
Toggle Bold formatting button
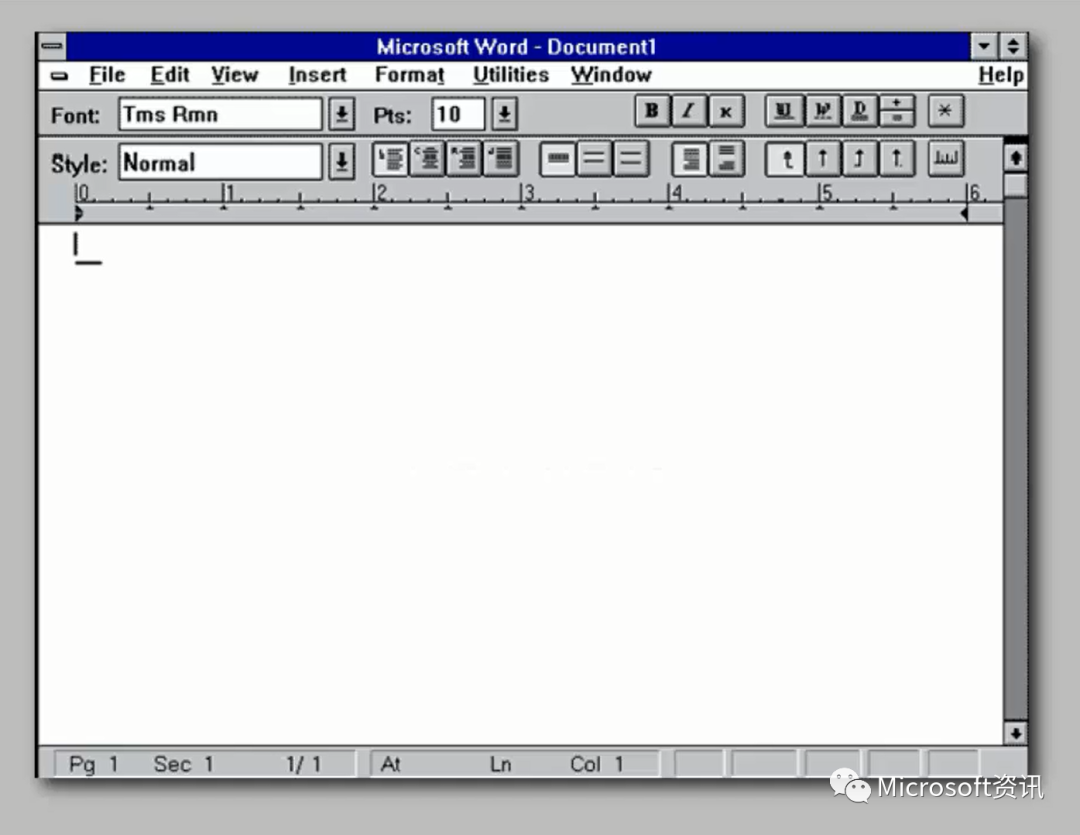(x=652, y=111)
